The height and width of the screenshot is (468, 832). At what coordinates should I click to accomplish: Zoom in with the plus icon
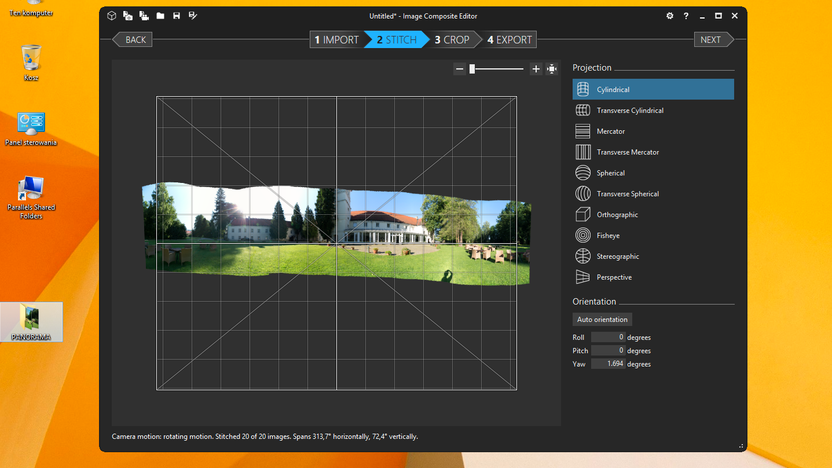pyautogui.click(x=536, y=68)
